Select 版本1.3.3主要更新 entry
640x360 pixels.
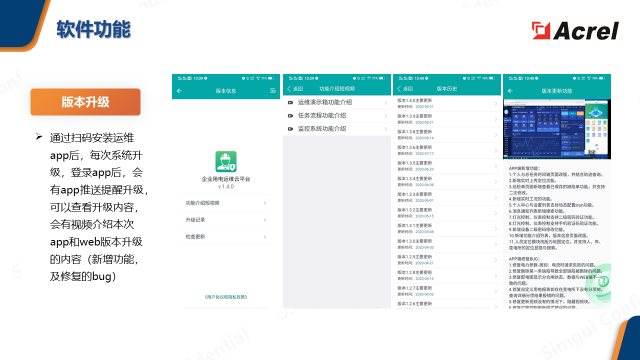(447, 197)
